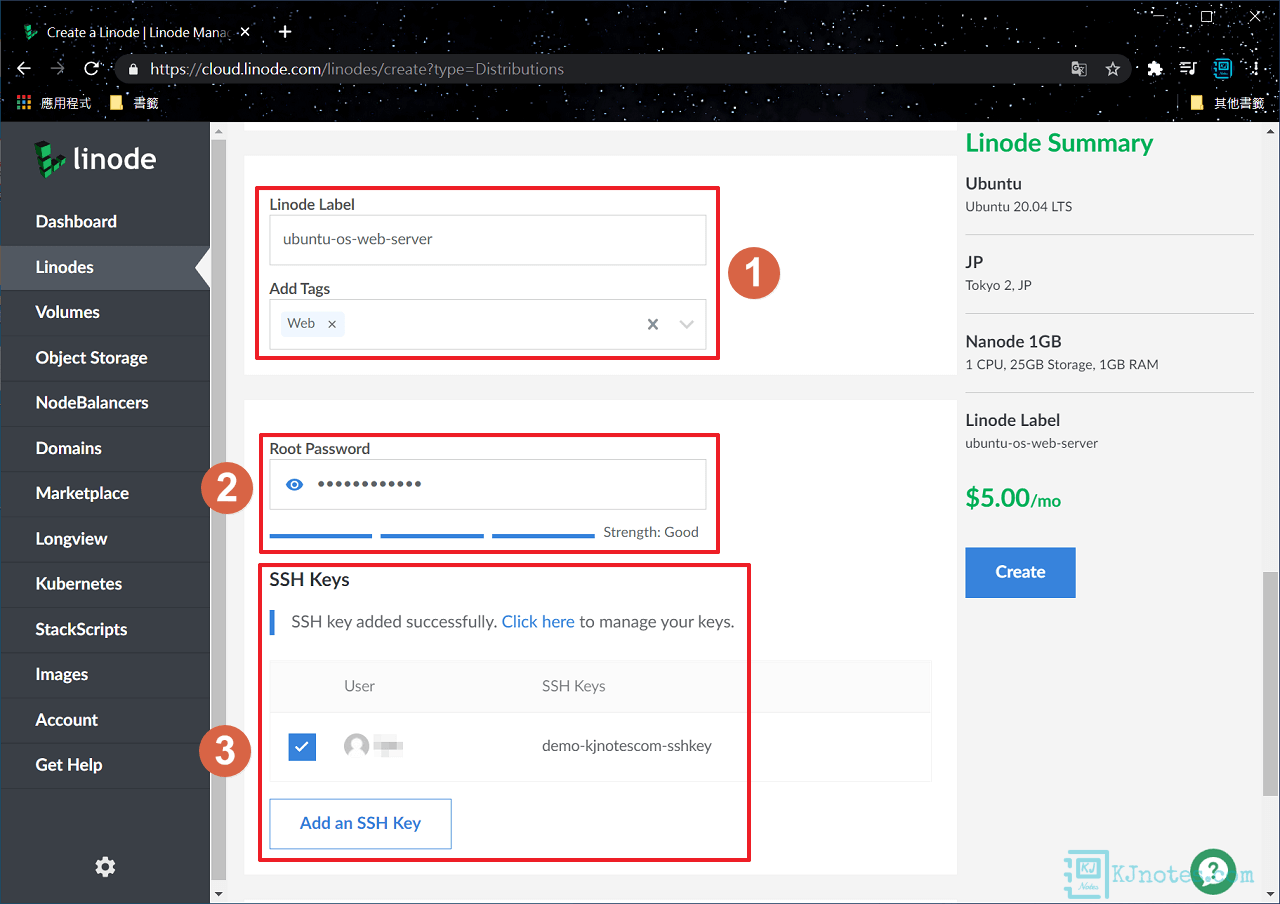Show the root password with eye icon
Image resolution: width=1280 pixels, height=904 pixels.
(295, 485)
